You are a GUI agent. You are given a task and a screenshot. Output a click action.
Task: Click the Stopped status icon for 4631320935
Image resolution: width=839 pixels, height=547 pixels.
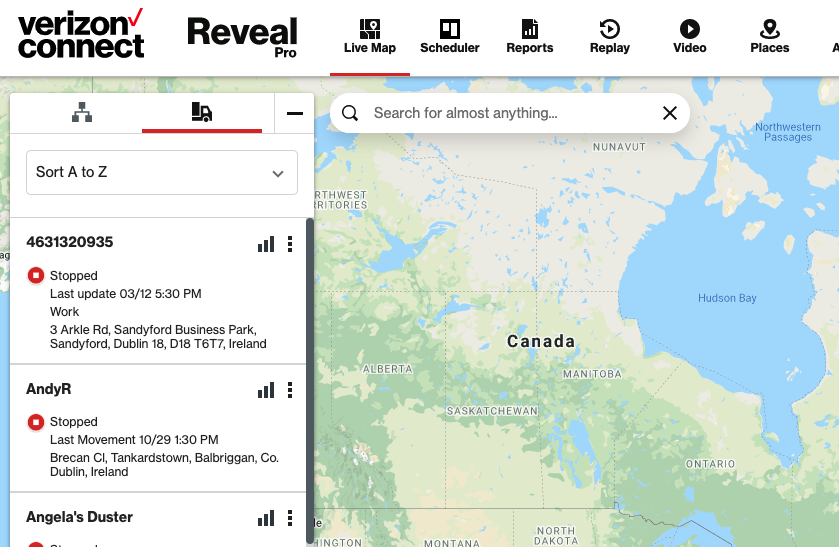coord(36,276)
